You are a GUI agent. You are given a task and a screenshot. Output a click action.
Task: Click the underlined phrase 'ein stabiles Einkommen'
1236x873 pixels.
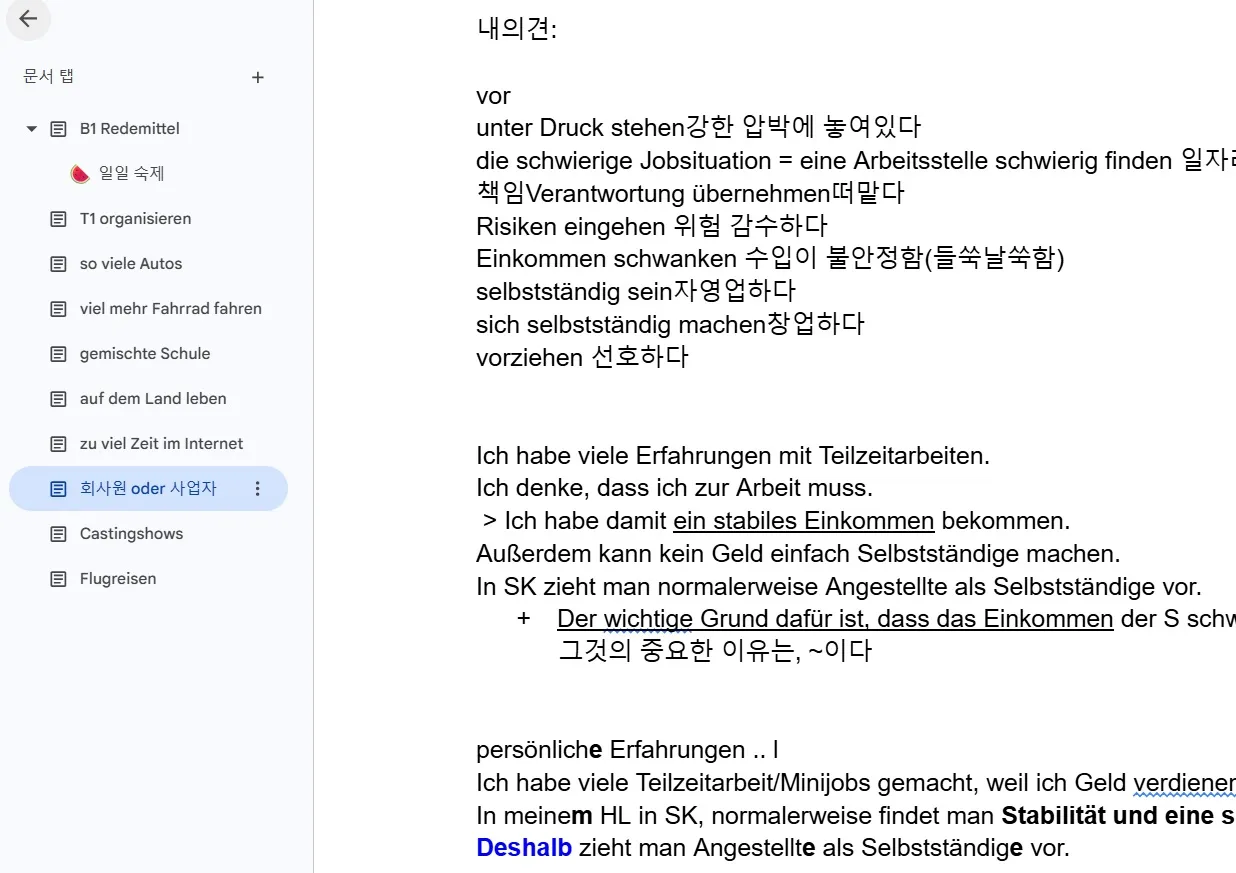[804, 521]
